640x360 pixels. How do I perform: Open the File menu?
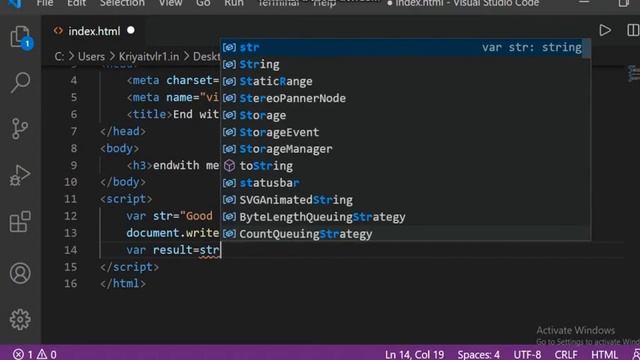pyautogui.click(x=45, y=3)
